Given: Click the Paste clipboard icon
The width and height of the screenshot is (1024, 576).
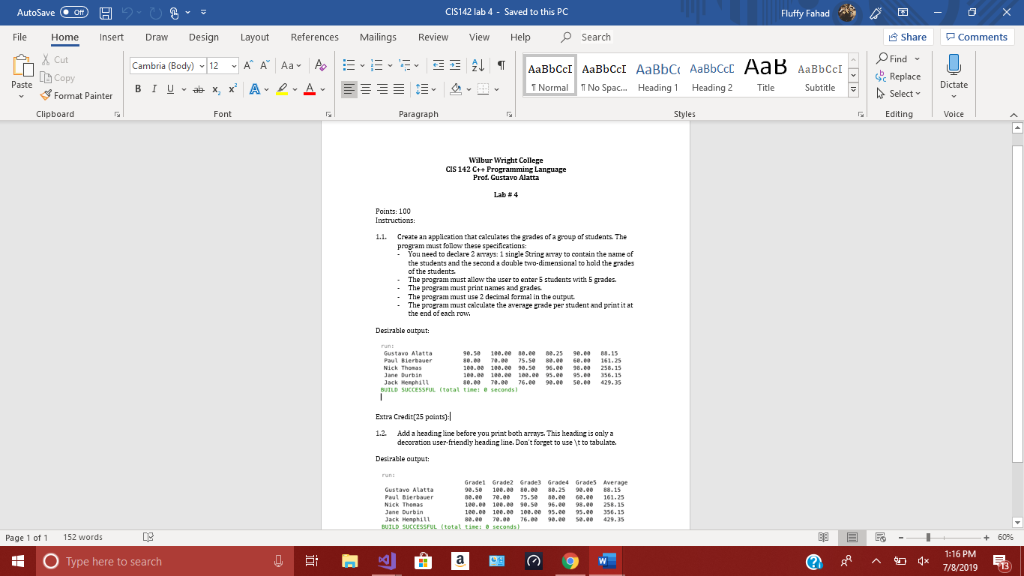Looking at the screenshot, I should (22, 67).
